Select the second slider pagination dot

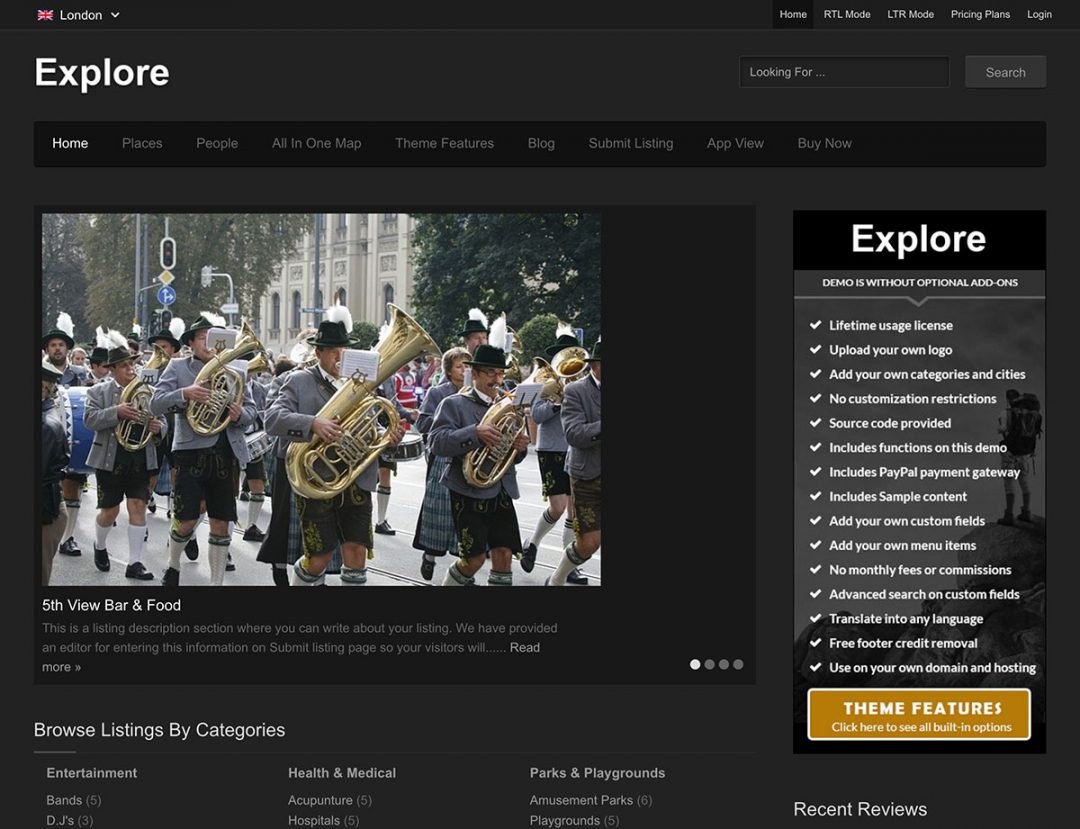710,664
